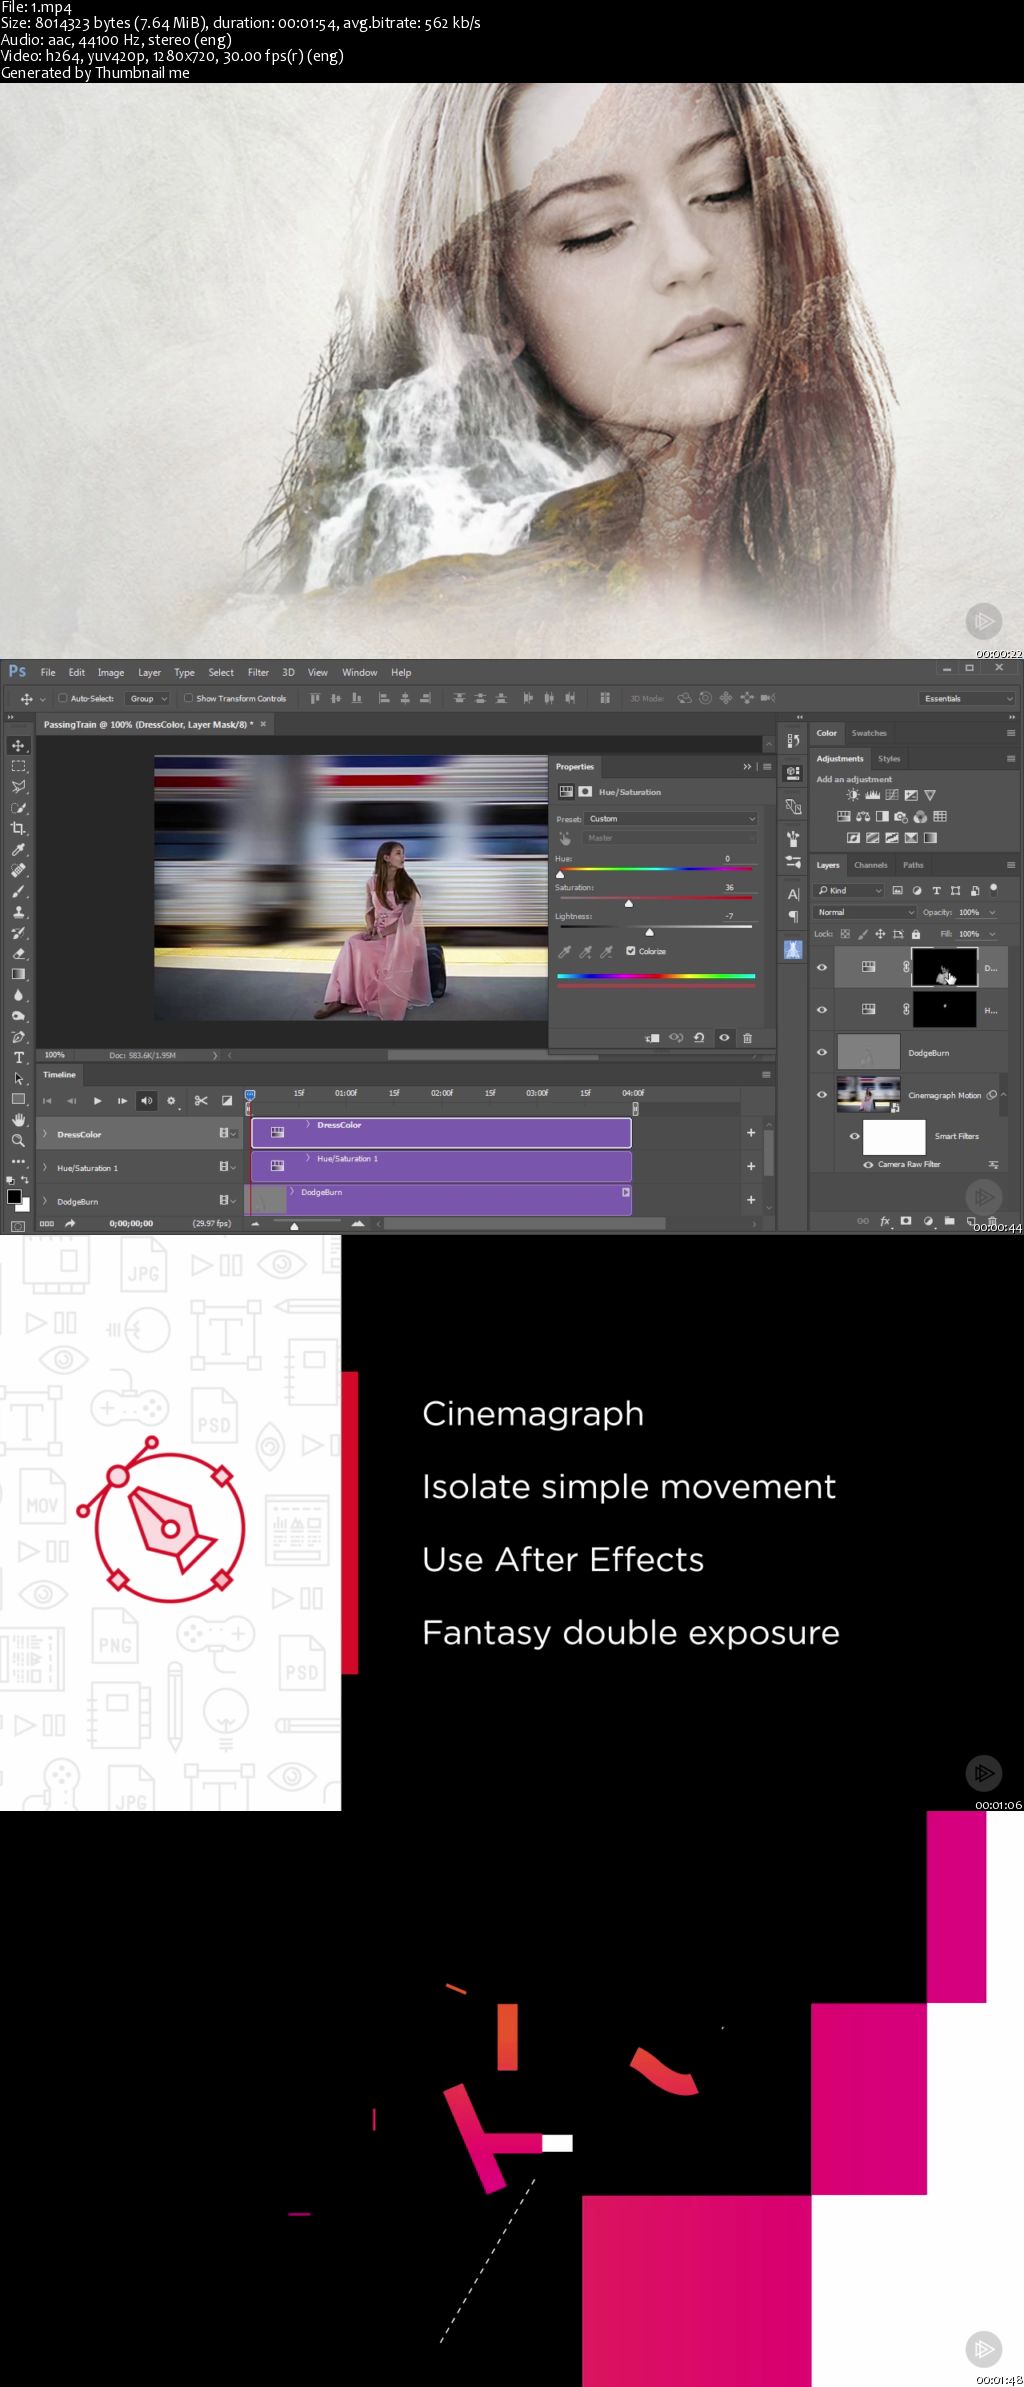Image resolution: width=1024 pixels, height=2387 pixels.
Task: Open the Window menu
Action: [359, 672]
